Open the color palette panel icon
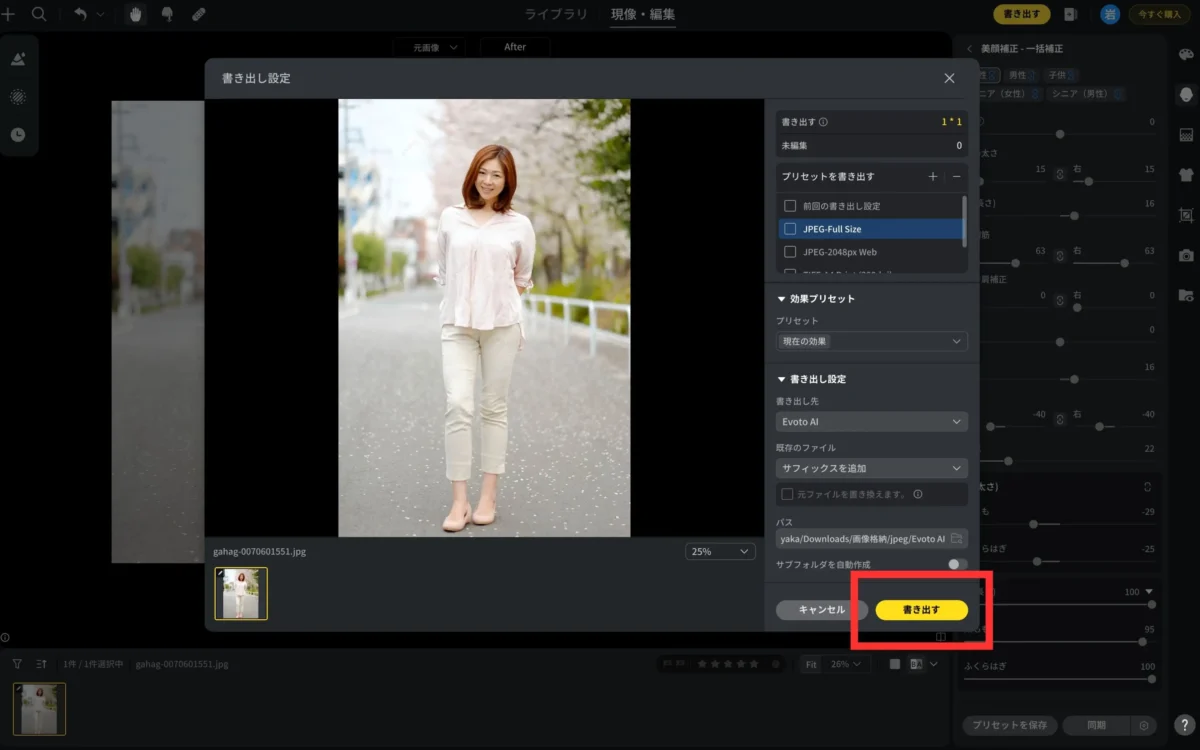 [x=1186, y=55]
